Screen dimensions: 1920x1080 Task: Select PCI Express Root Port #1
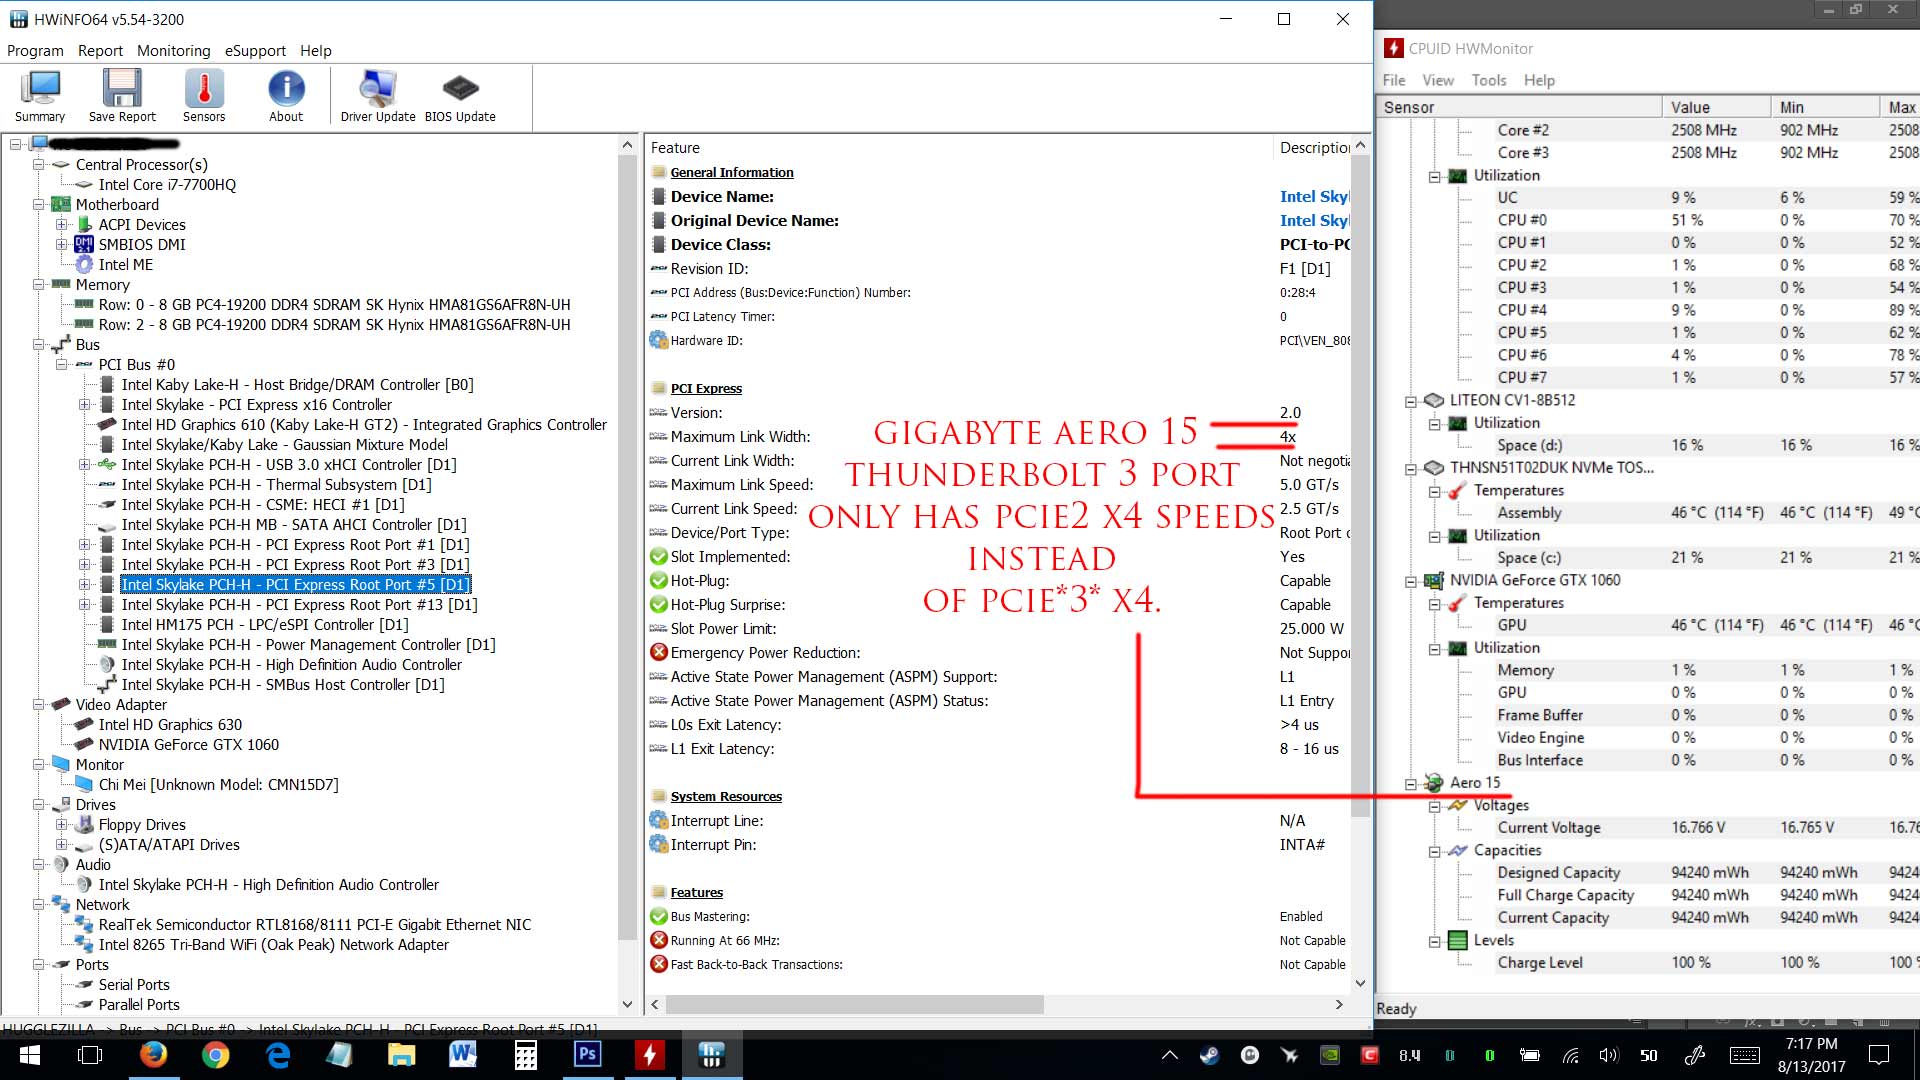coord(295,545)
